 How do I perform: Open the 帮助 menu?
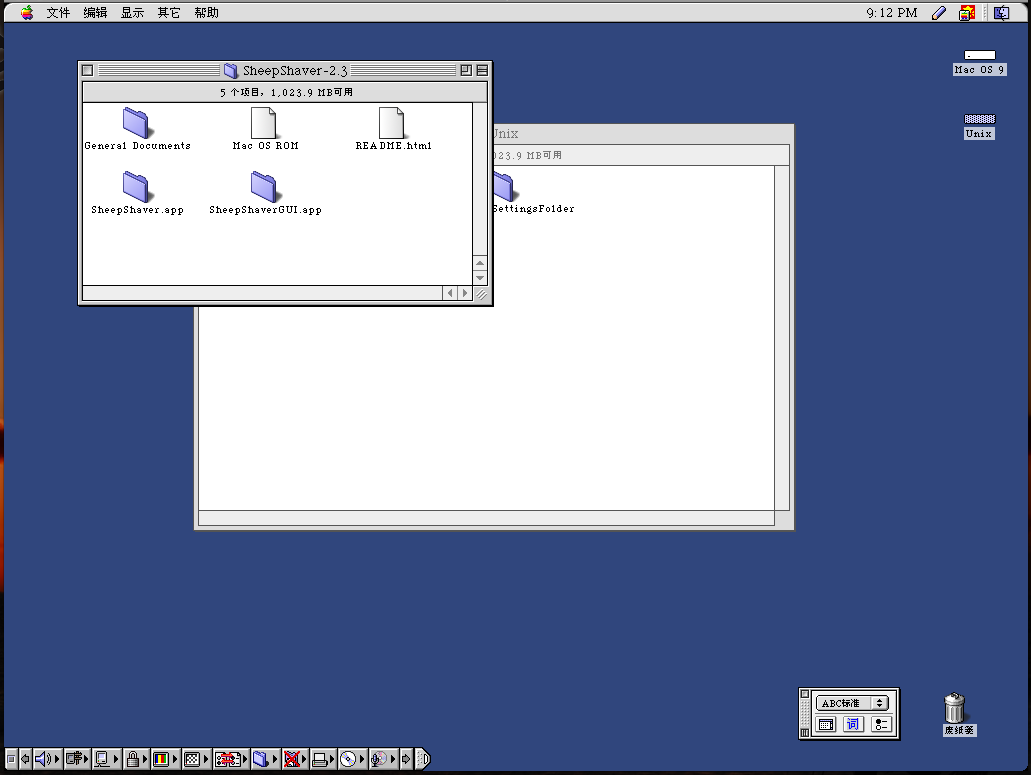pos(206,12)
